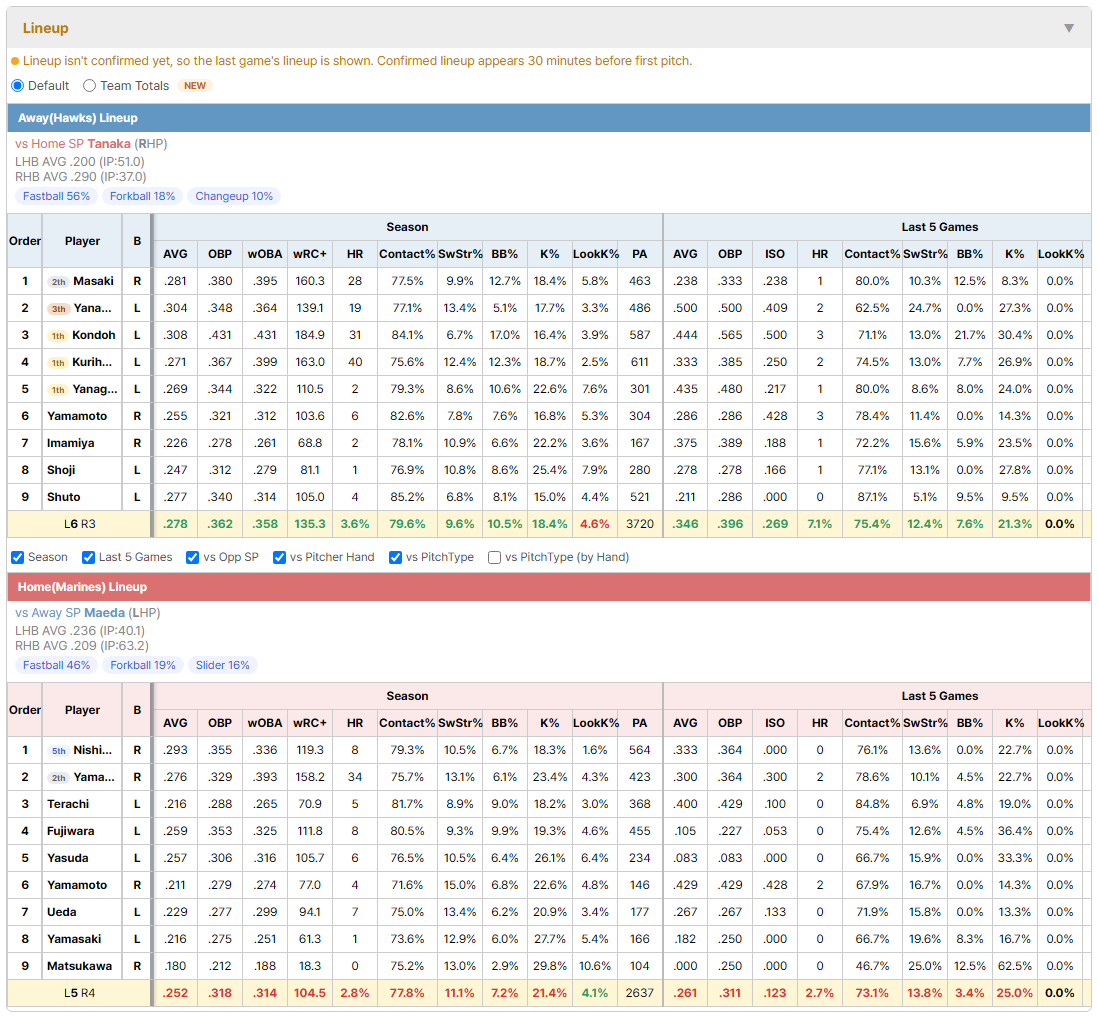Image resolution: width=1098 pixels, height=1018 pixels.
Task: Click the 1th badge beside Yanag...
Action: [58, 390]
